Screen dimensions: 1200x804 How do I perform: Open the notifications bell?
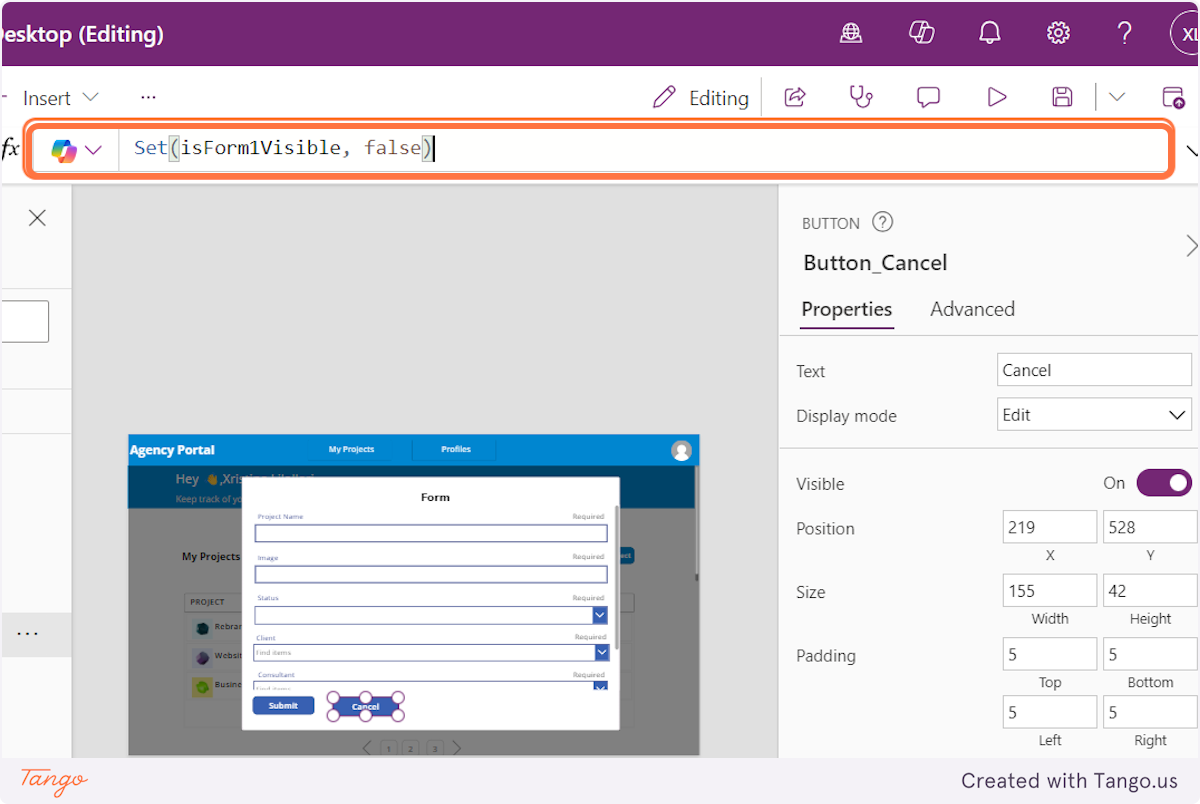[x=990, y=34]
